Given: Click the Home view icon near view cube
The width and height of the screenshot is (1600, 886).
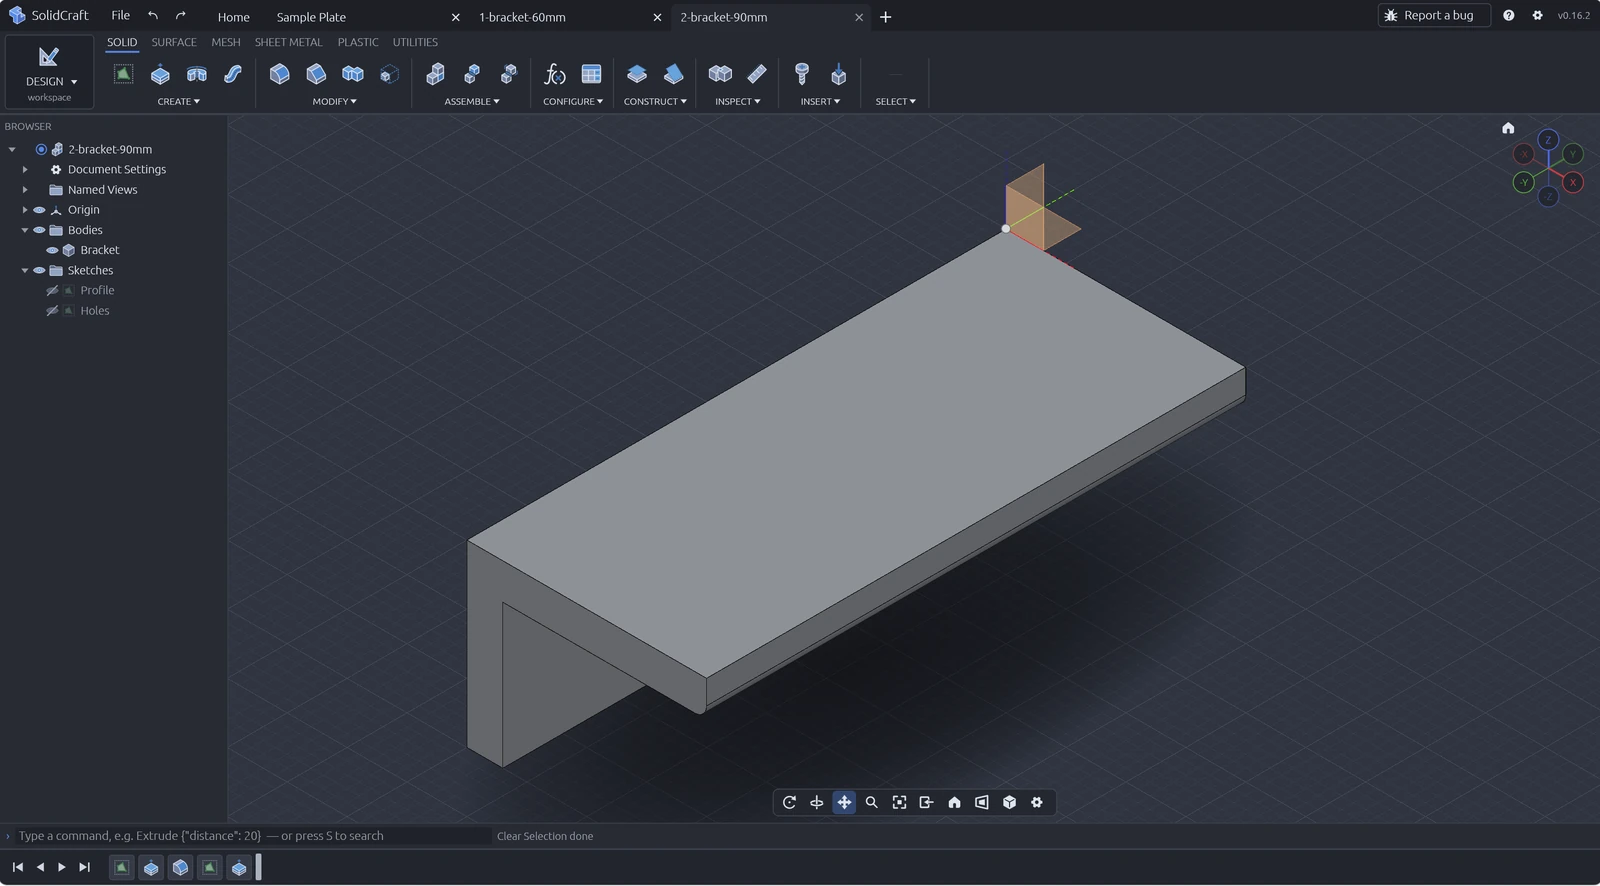Looking at the screenshot, I should click(x=1508, y=128).
